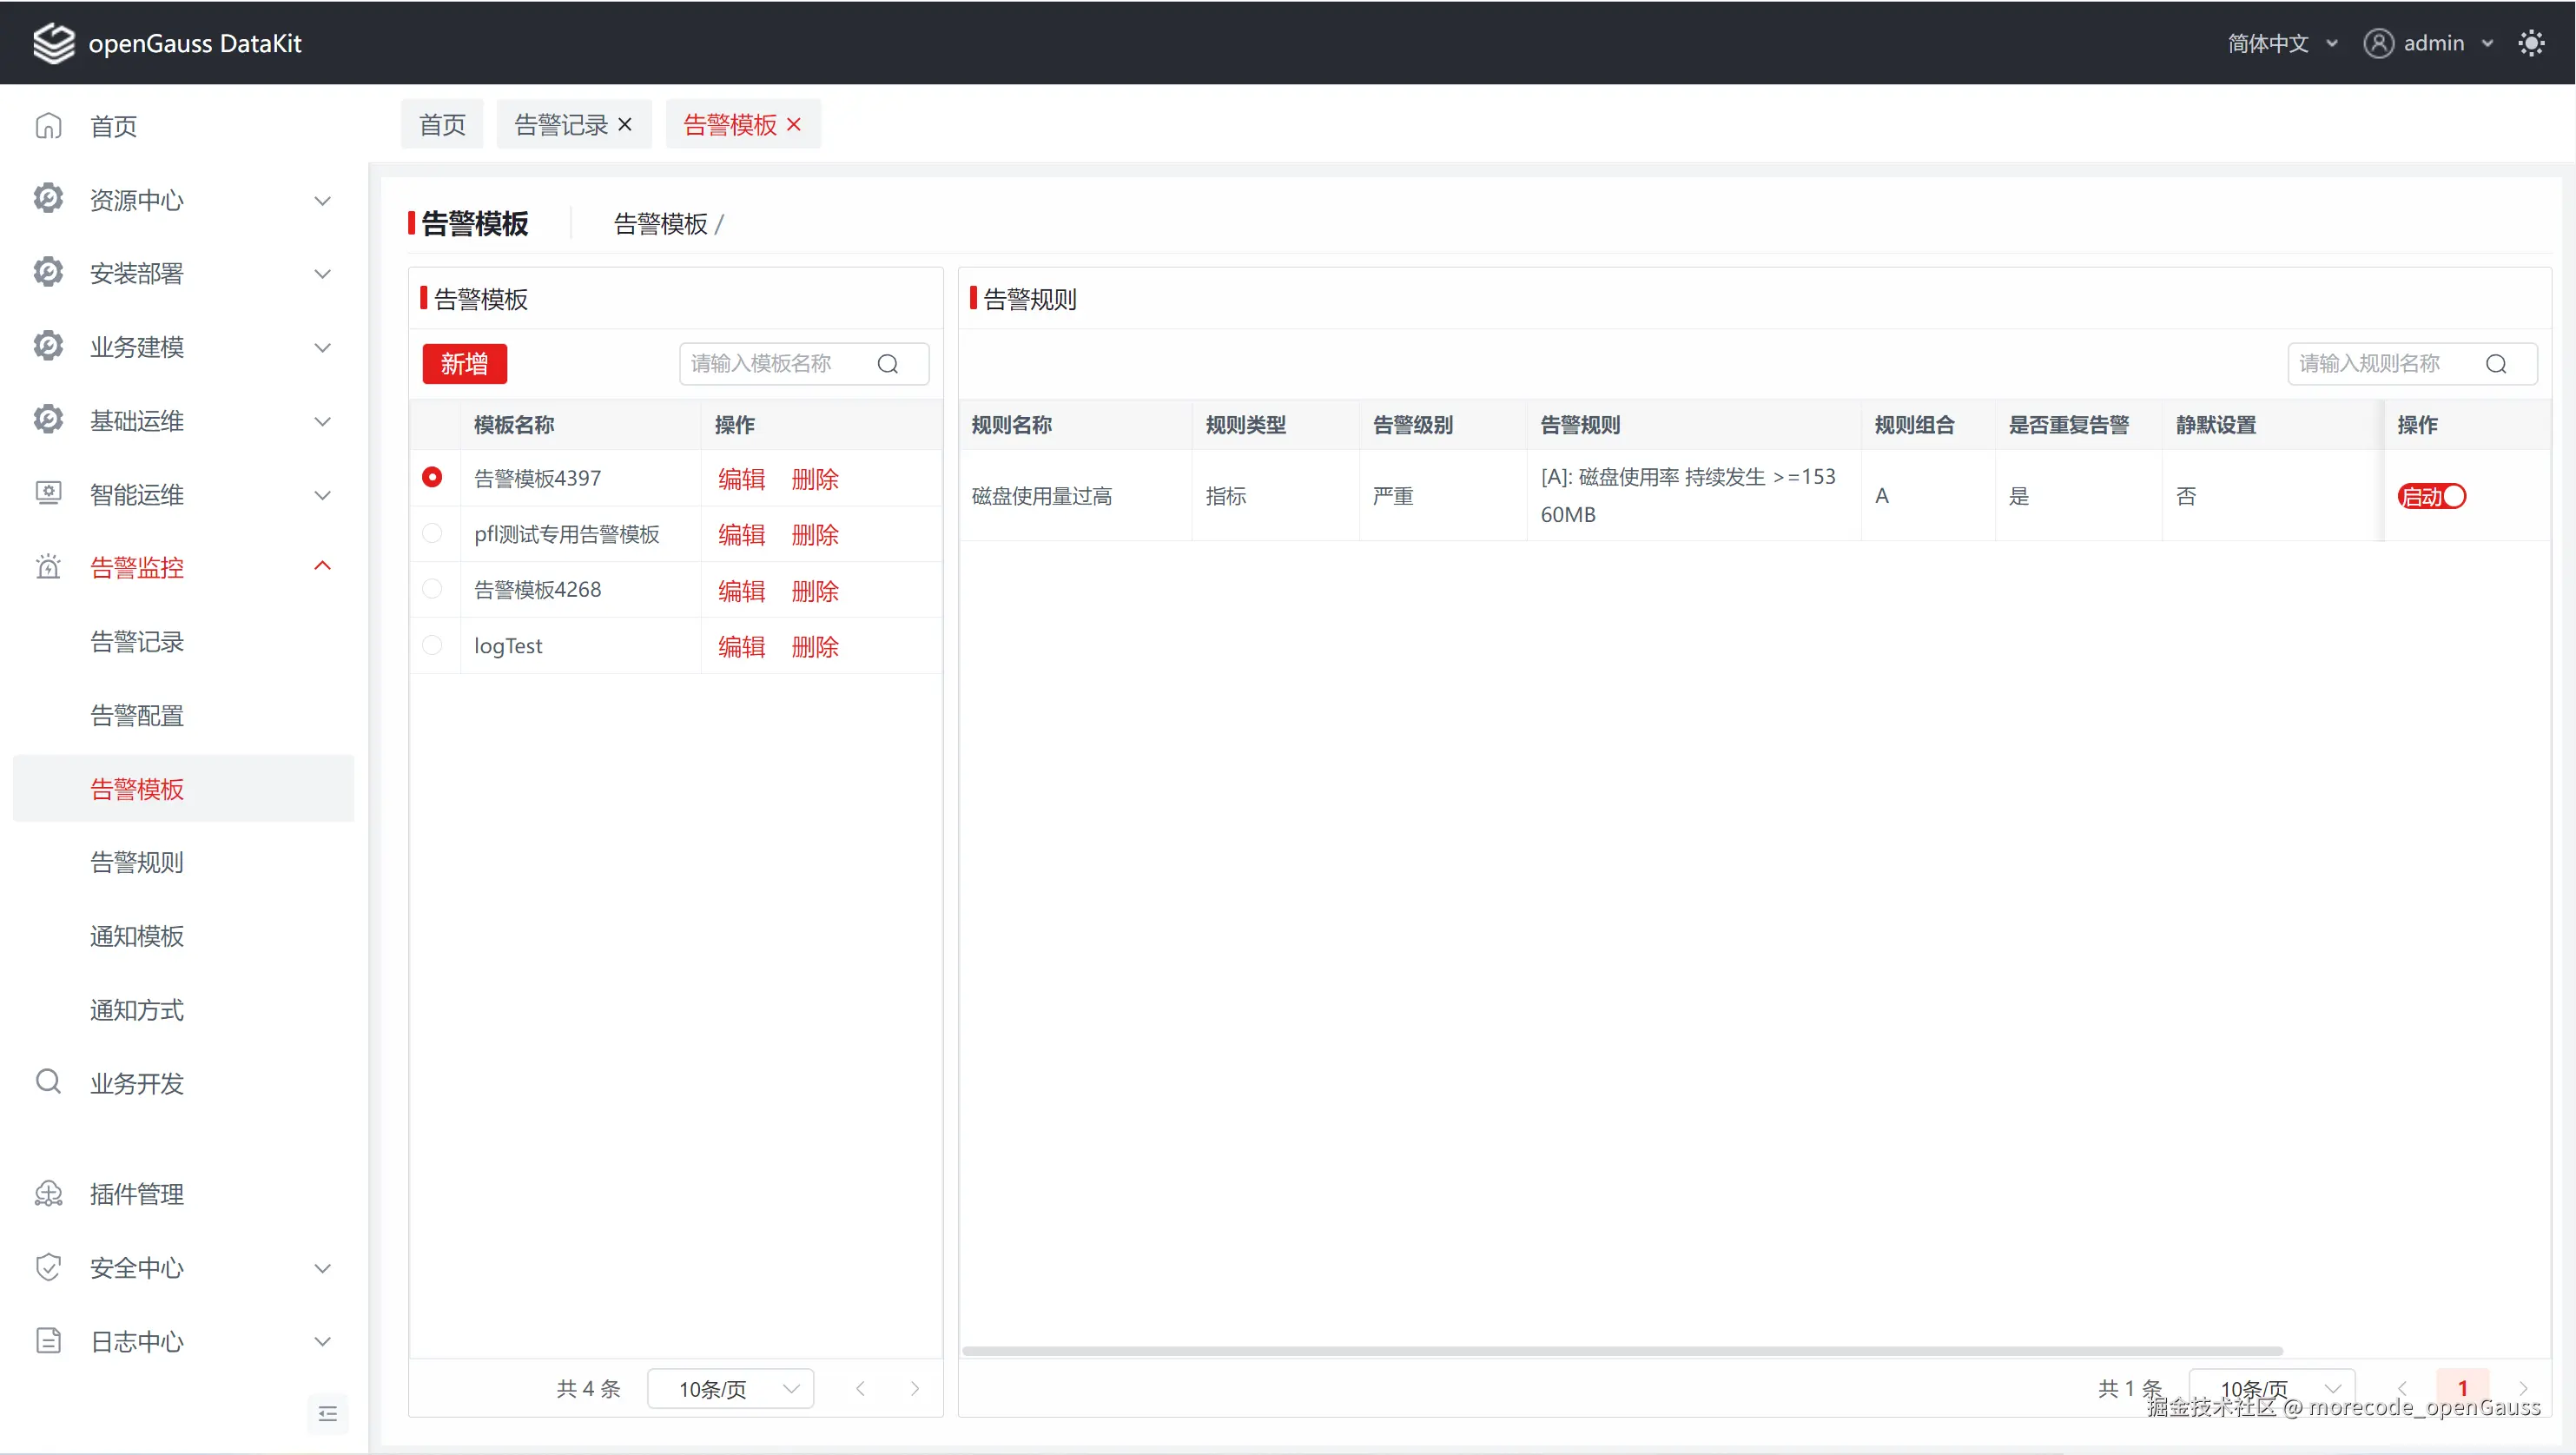The image size is (2576, 1455).
Task: Collapse the sidebar using bottom fold icon
Action: point(327,1413)
